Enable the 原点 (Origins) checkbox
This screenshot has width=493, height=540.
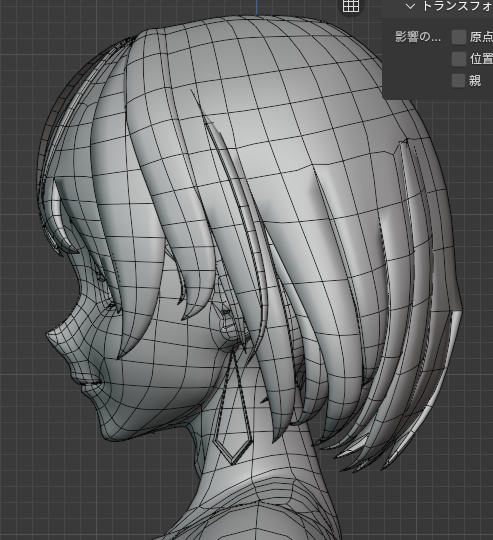pos(459,37)
